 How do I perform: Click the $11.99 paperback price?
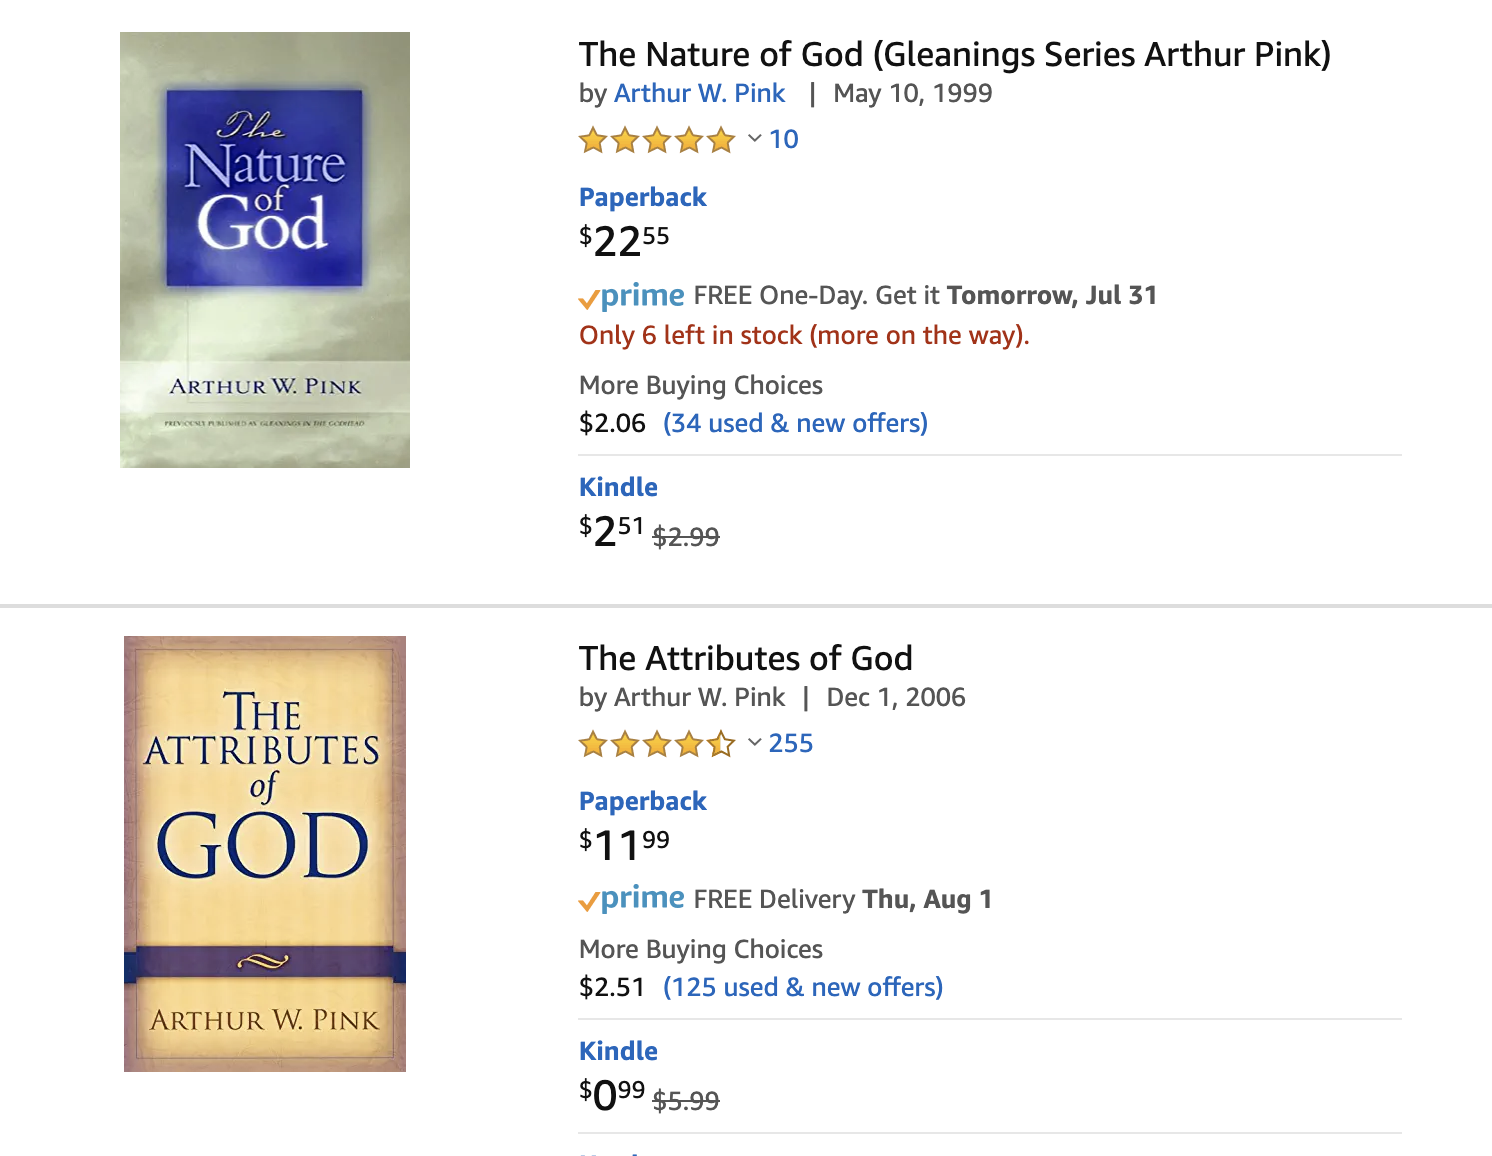(624, 845)
